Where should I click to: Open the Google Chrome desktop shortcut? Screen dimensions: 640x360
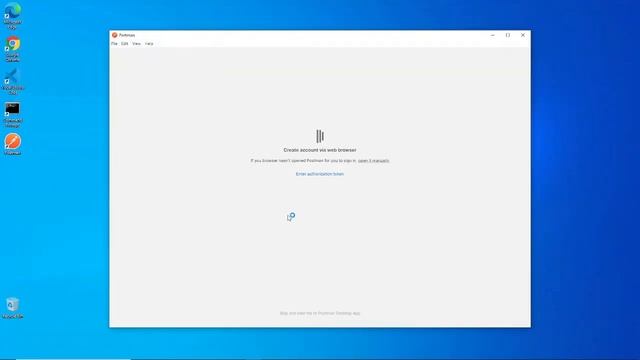pos(13,49)
